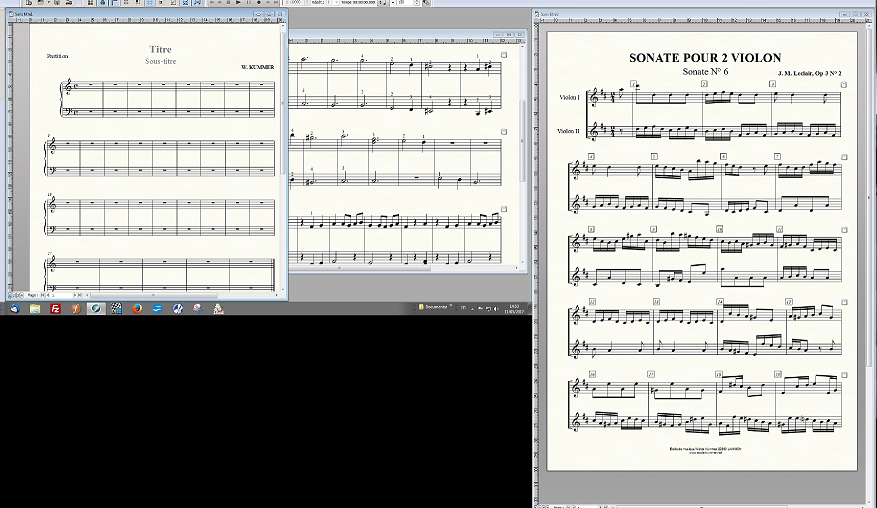Click the checkered flag taskbar icon

pyautogui.click(x=117, y=309)
